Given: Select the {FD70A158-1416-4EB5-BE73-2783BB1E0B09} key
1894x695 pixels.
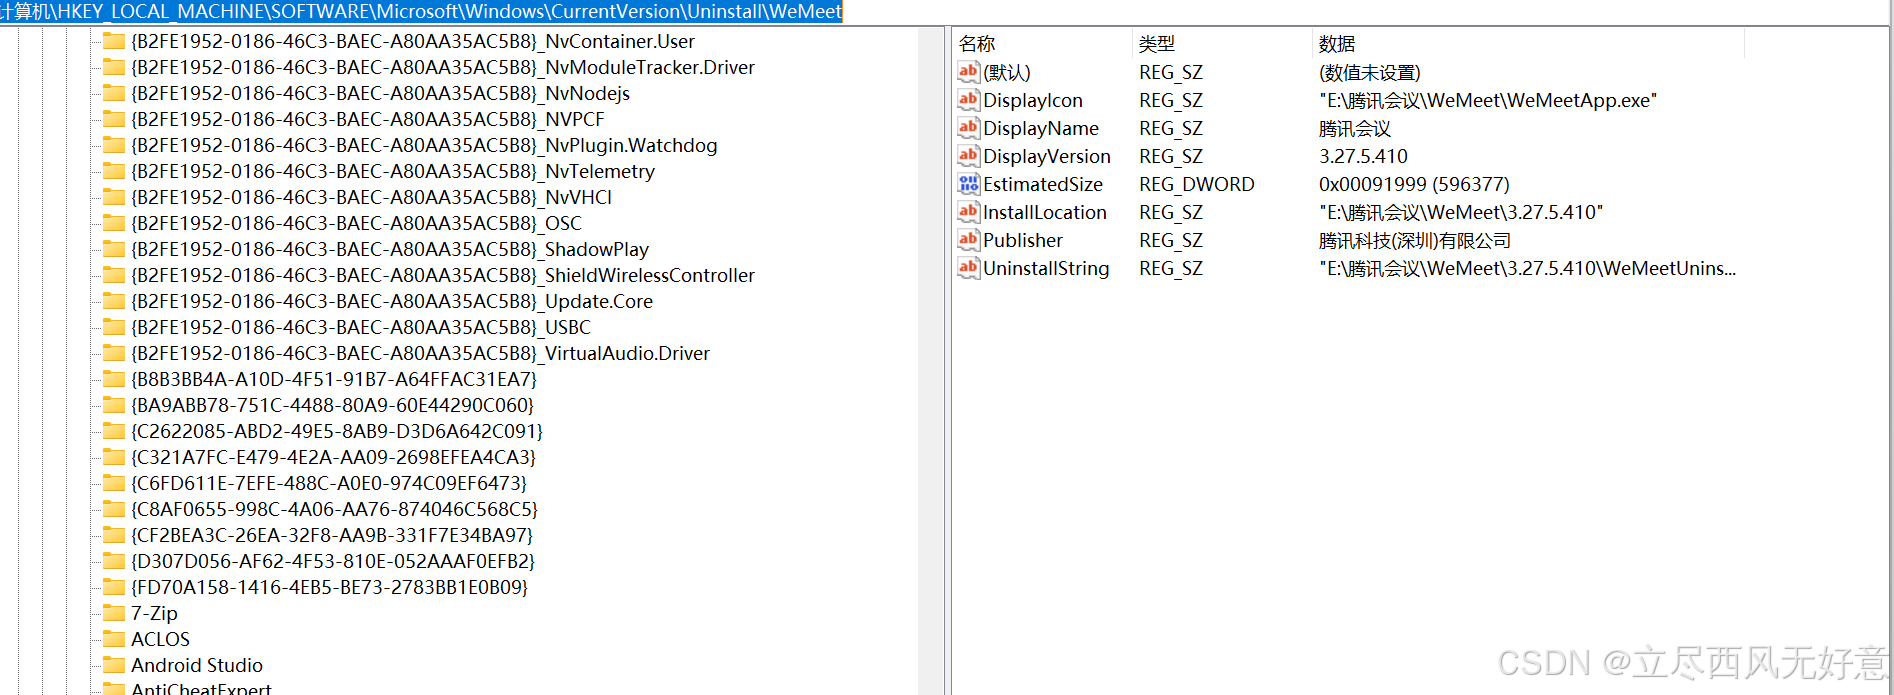Looking at the screenshot, I should coord(330,587).
